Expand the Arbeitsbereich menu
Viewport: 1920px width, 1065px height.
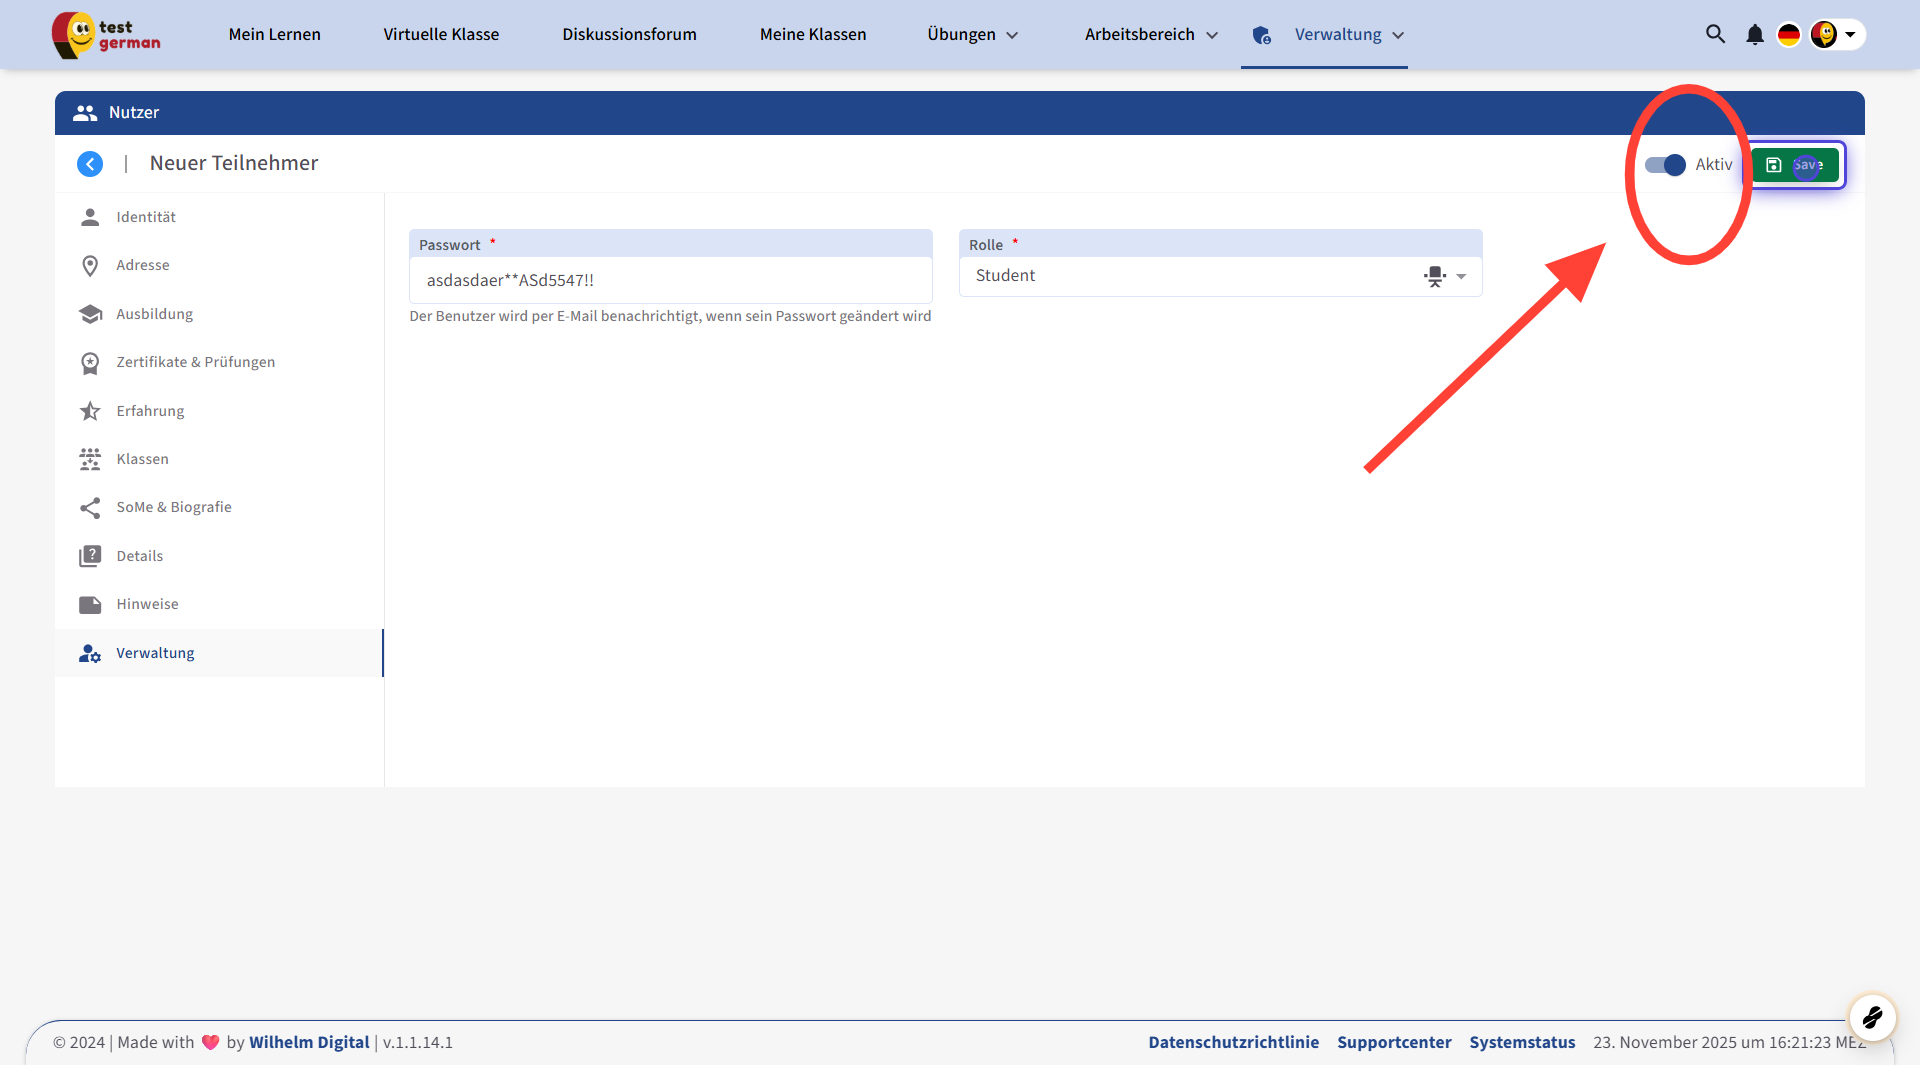pos(1151,35)
